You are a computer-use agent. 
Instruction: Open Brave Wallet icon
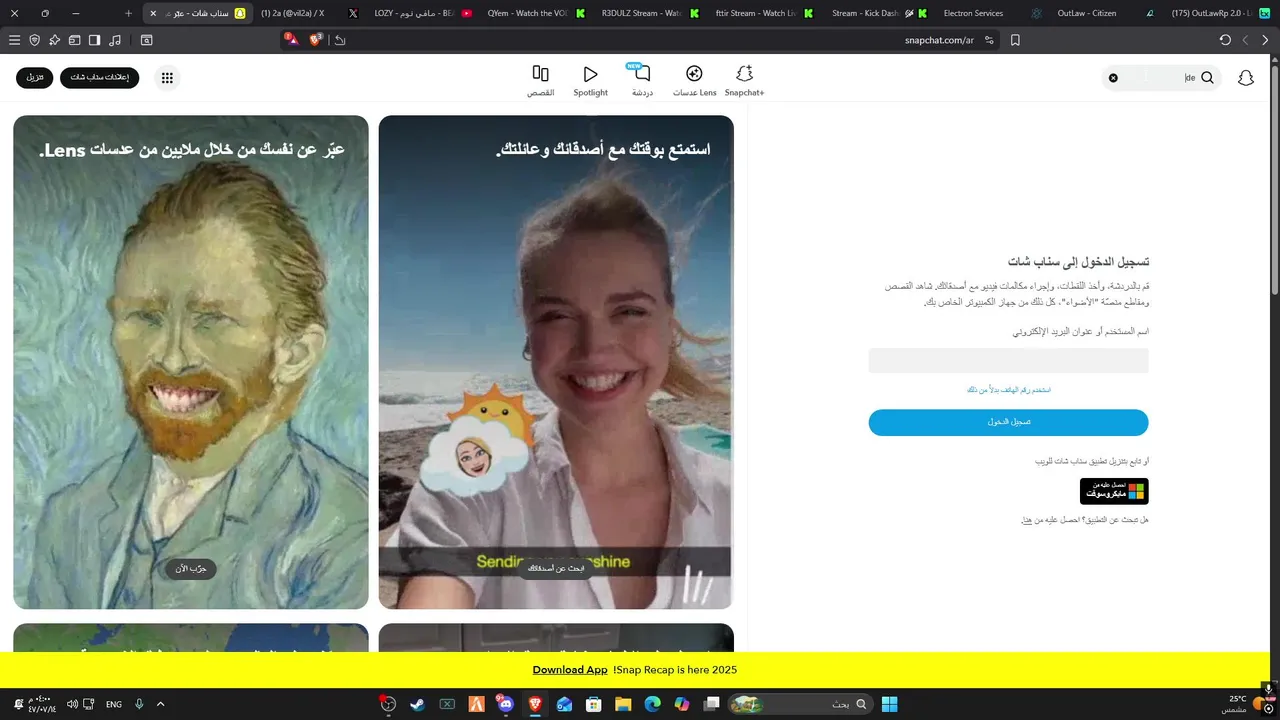point(75,40)
